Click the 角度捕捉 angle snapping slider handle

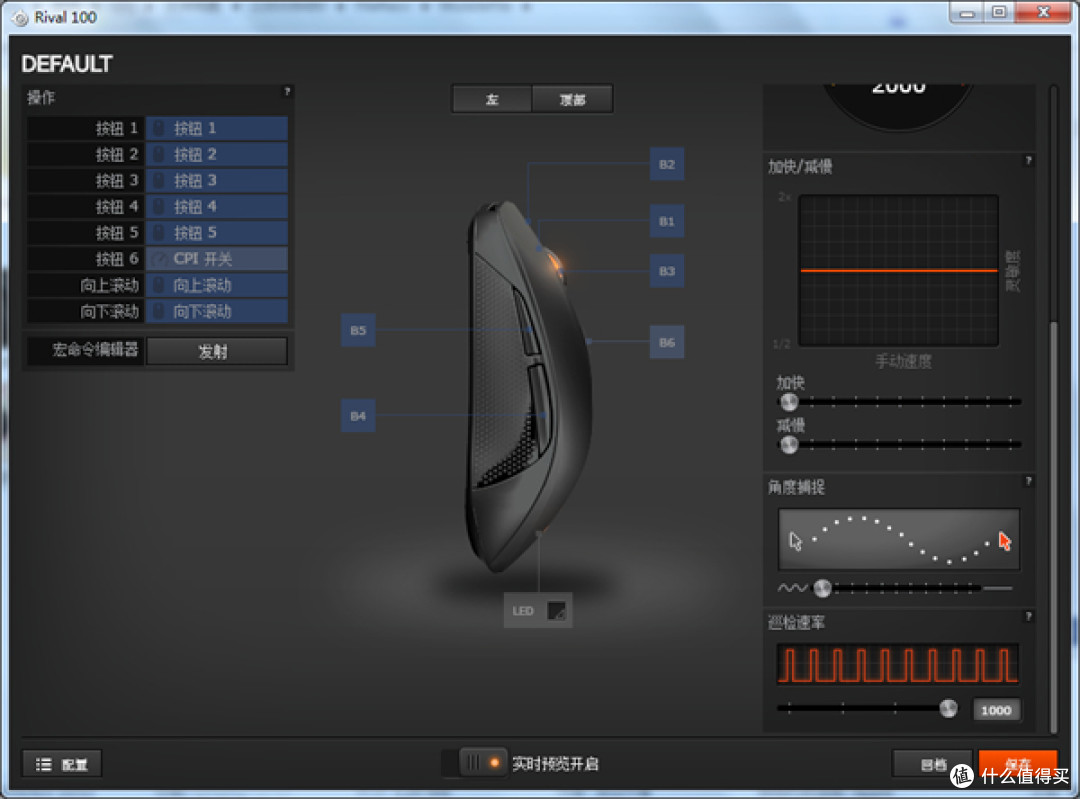pyautogui.click(x=822, y=588)
